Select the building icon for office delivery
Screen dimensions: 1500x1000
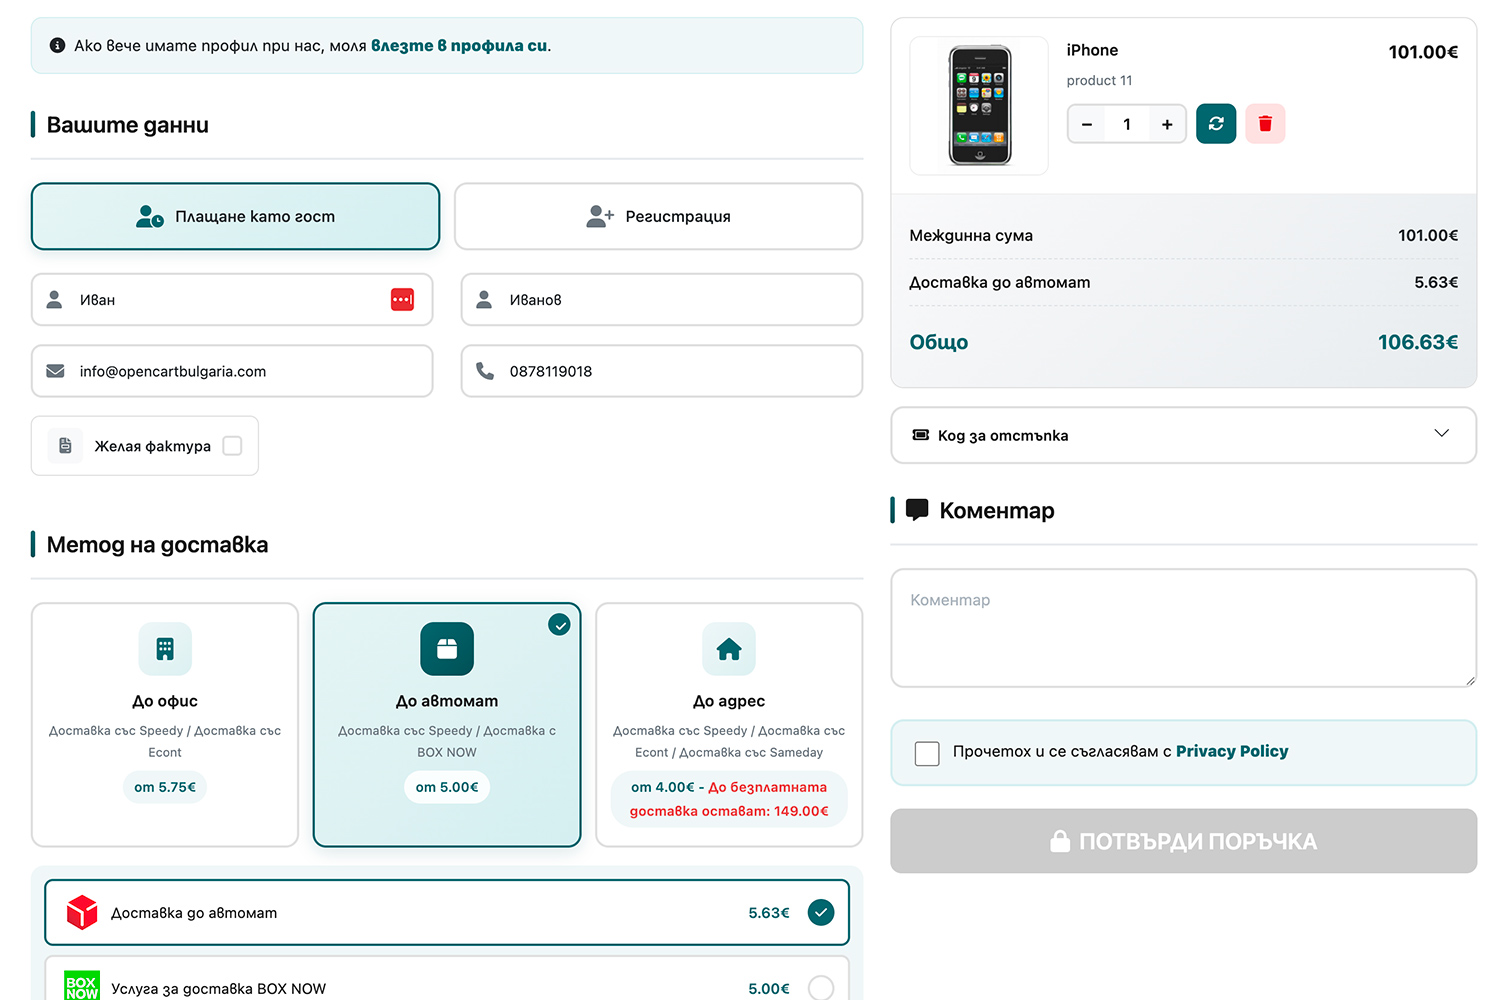(165, 649)
